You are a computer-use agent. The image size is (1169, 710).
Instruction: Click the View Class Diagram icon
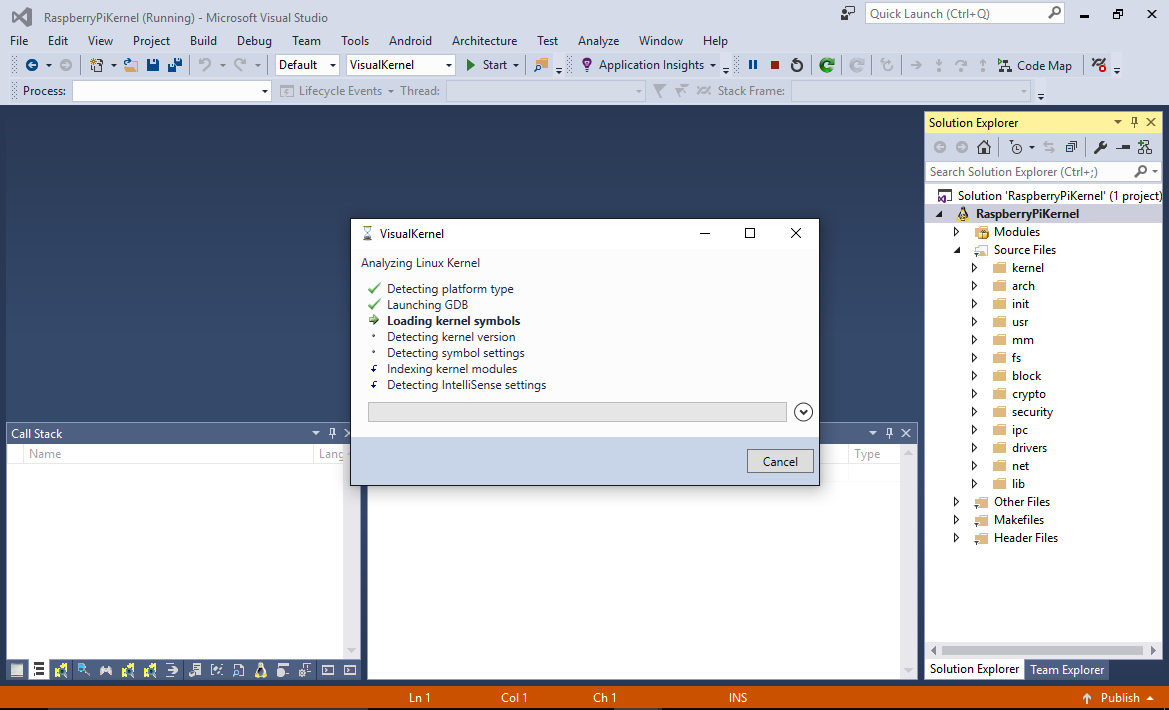[1144, 147]
